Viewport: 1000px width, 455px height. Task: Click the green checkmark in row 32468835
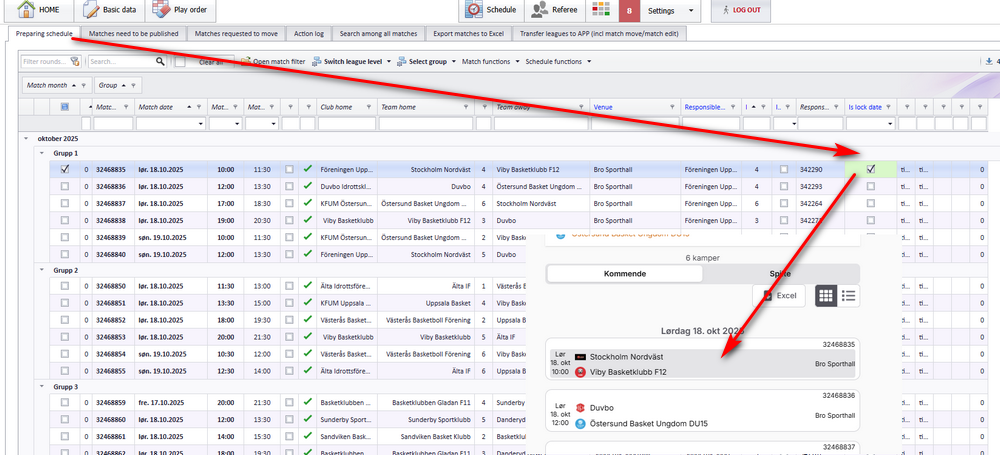(308, 170)
